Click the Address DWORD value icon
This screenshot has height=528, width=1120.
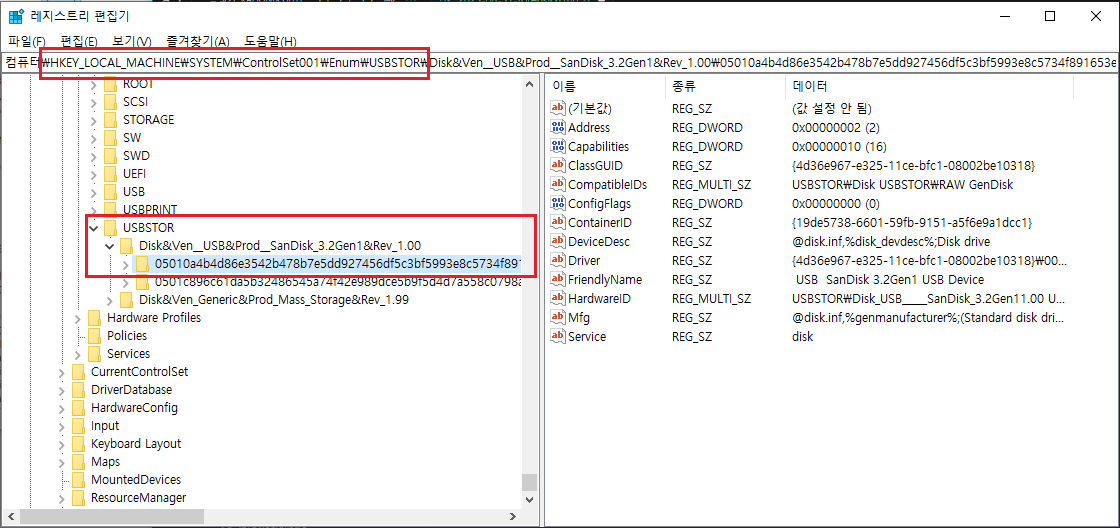pos(558,127)
